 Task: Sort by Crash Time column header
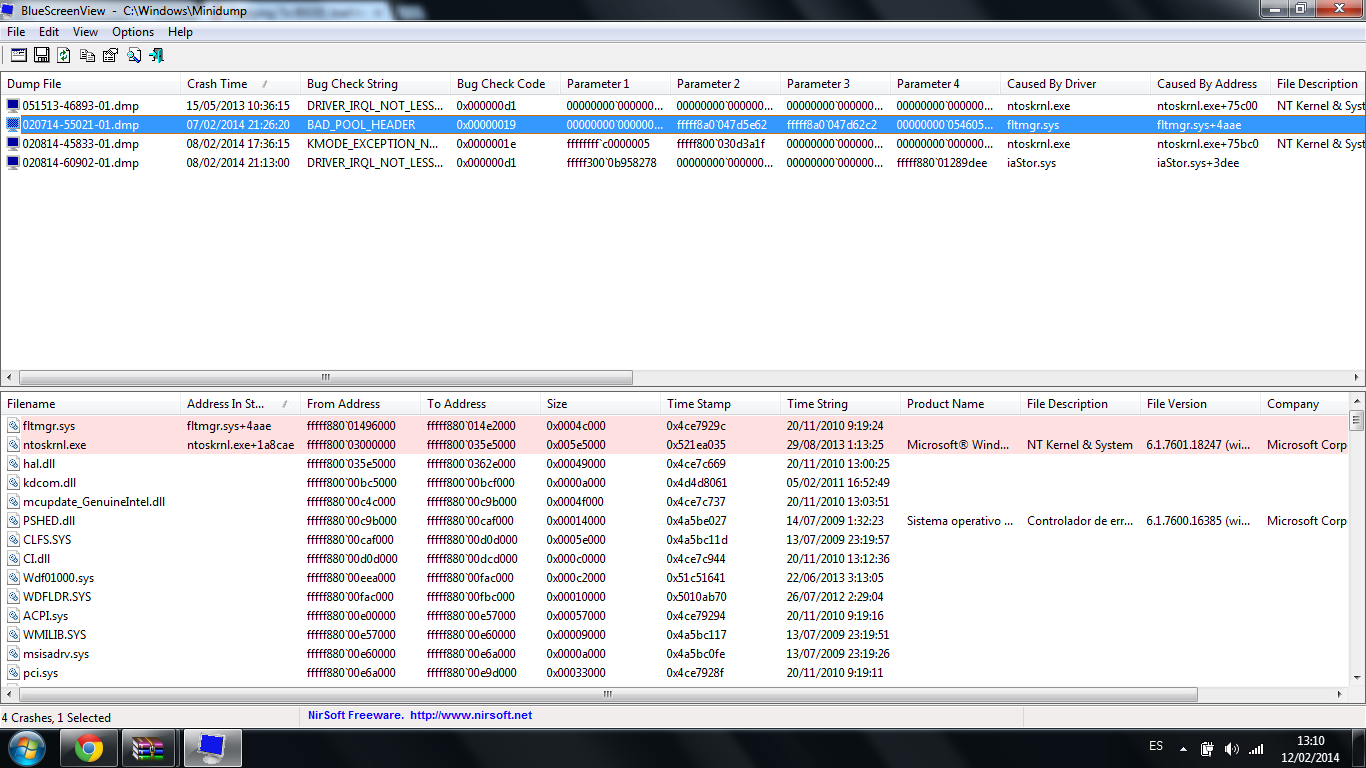coord(241,84)
